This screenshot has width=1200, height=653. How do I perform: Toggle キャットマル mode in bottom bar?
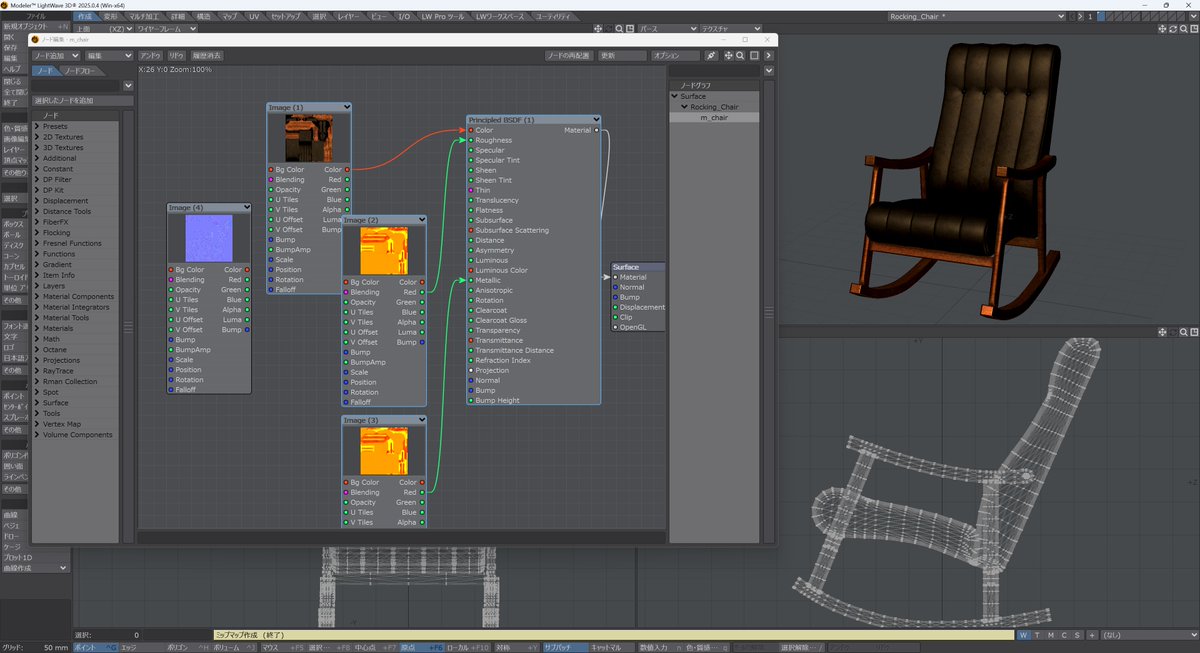(x=614, y=647)
